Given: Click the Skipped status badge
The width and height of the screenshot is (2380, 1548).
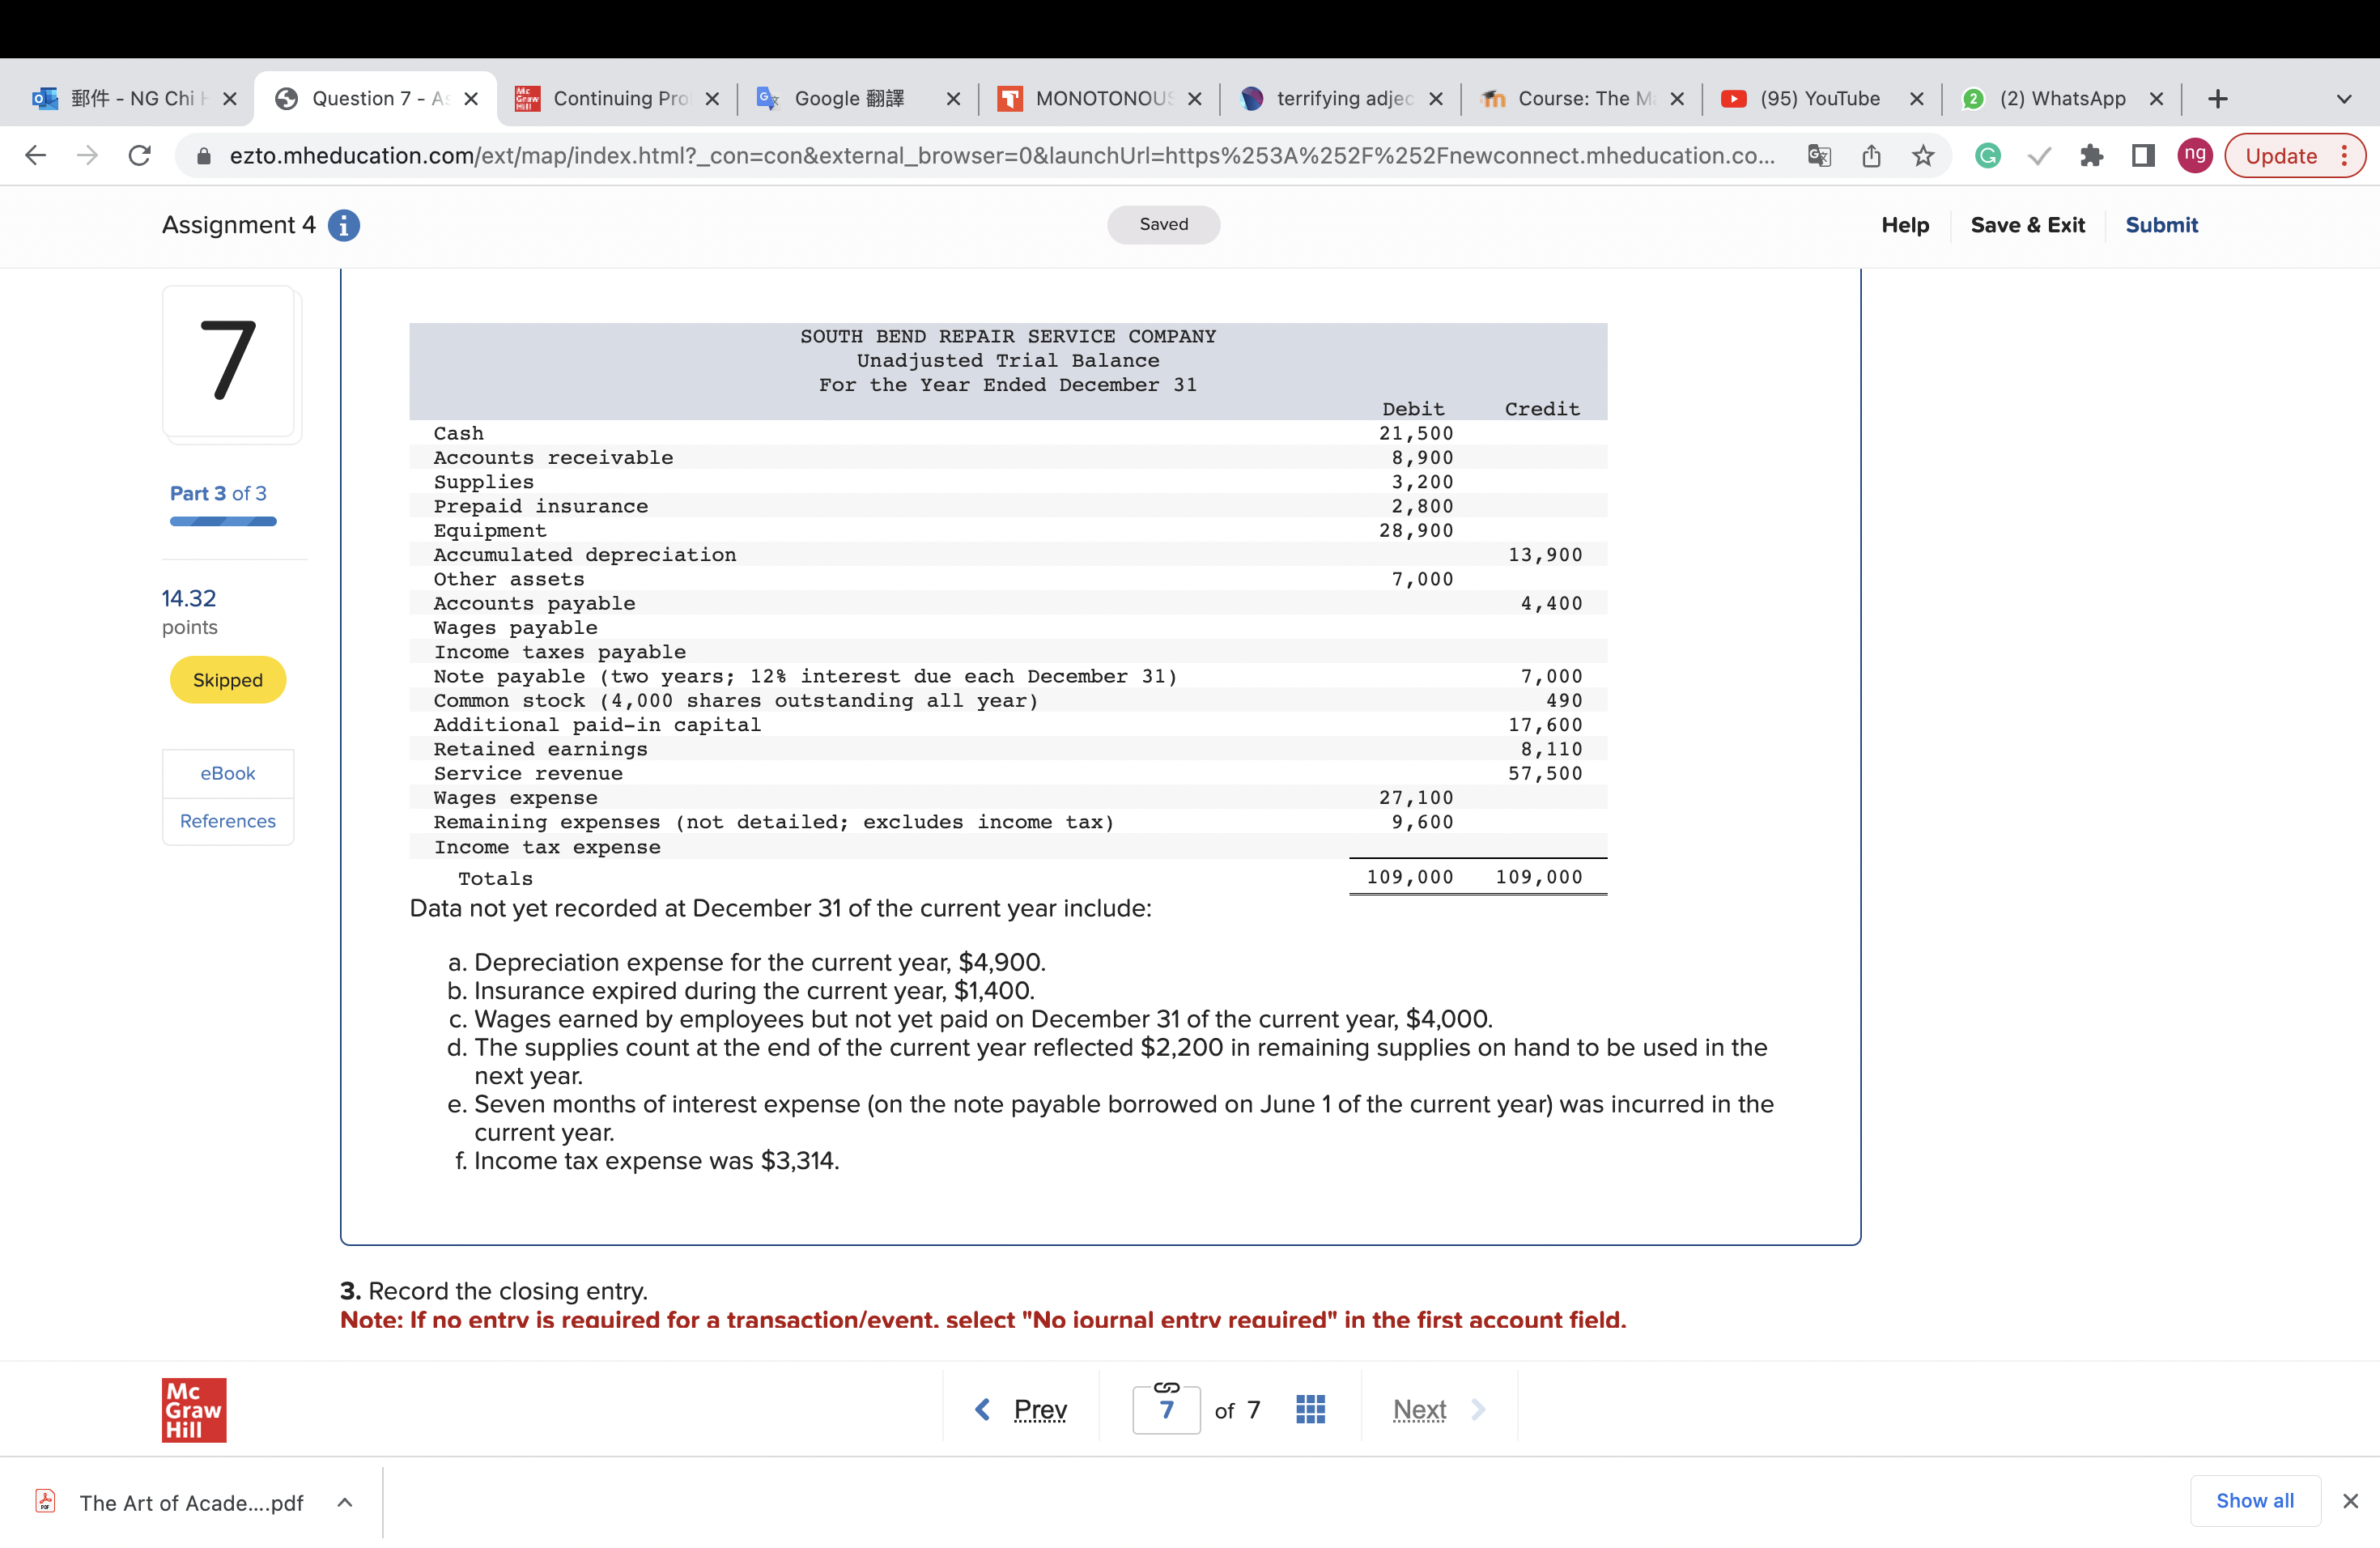Looking at the screenshot, I should 228,680.
